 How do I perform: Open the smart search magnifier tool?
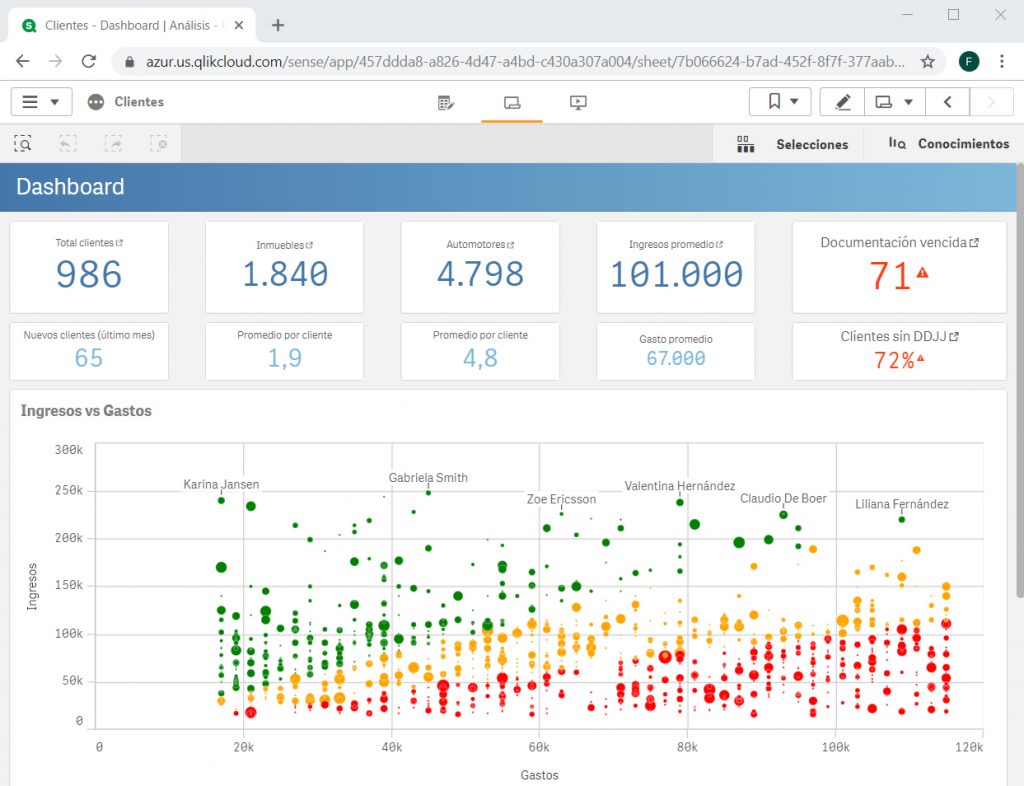pos(23,143)
